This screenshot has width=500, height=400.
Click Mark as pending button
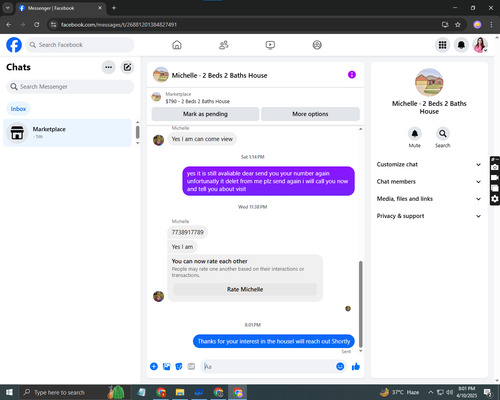pos(205,114)
